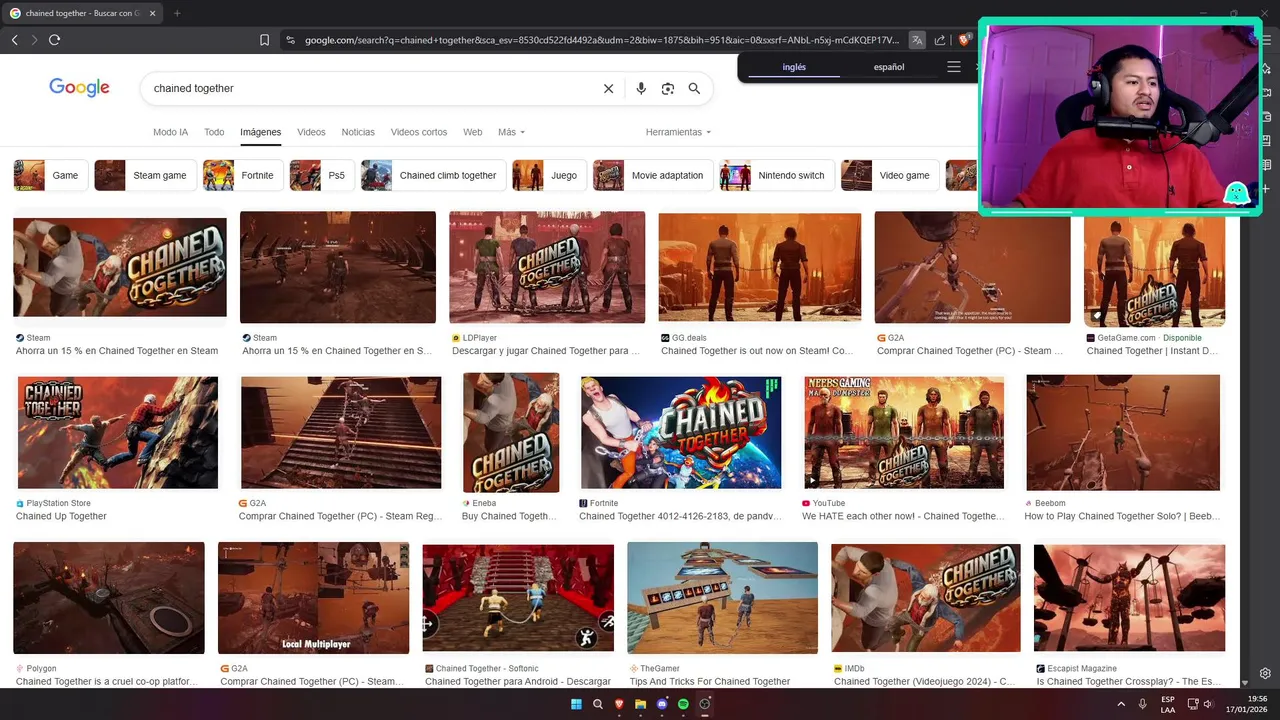Close the chained together tab
The width and height of the screenshot is (1280, 720).
coord(153,13)
